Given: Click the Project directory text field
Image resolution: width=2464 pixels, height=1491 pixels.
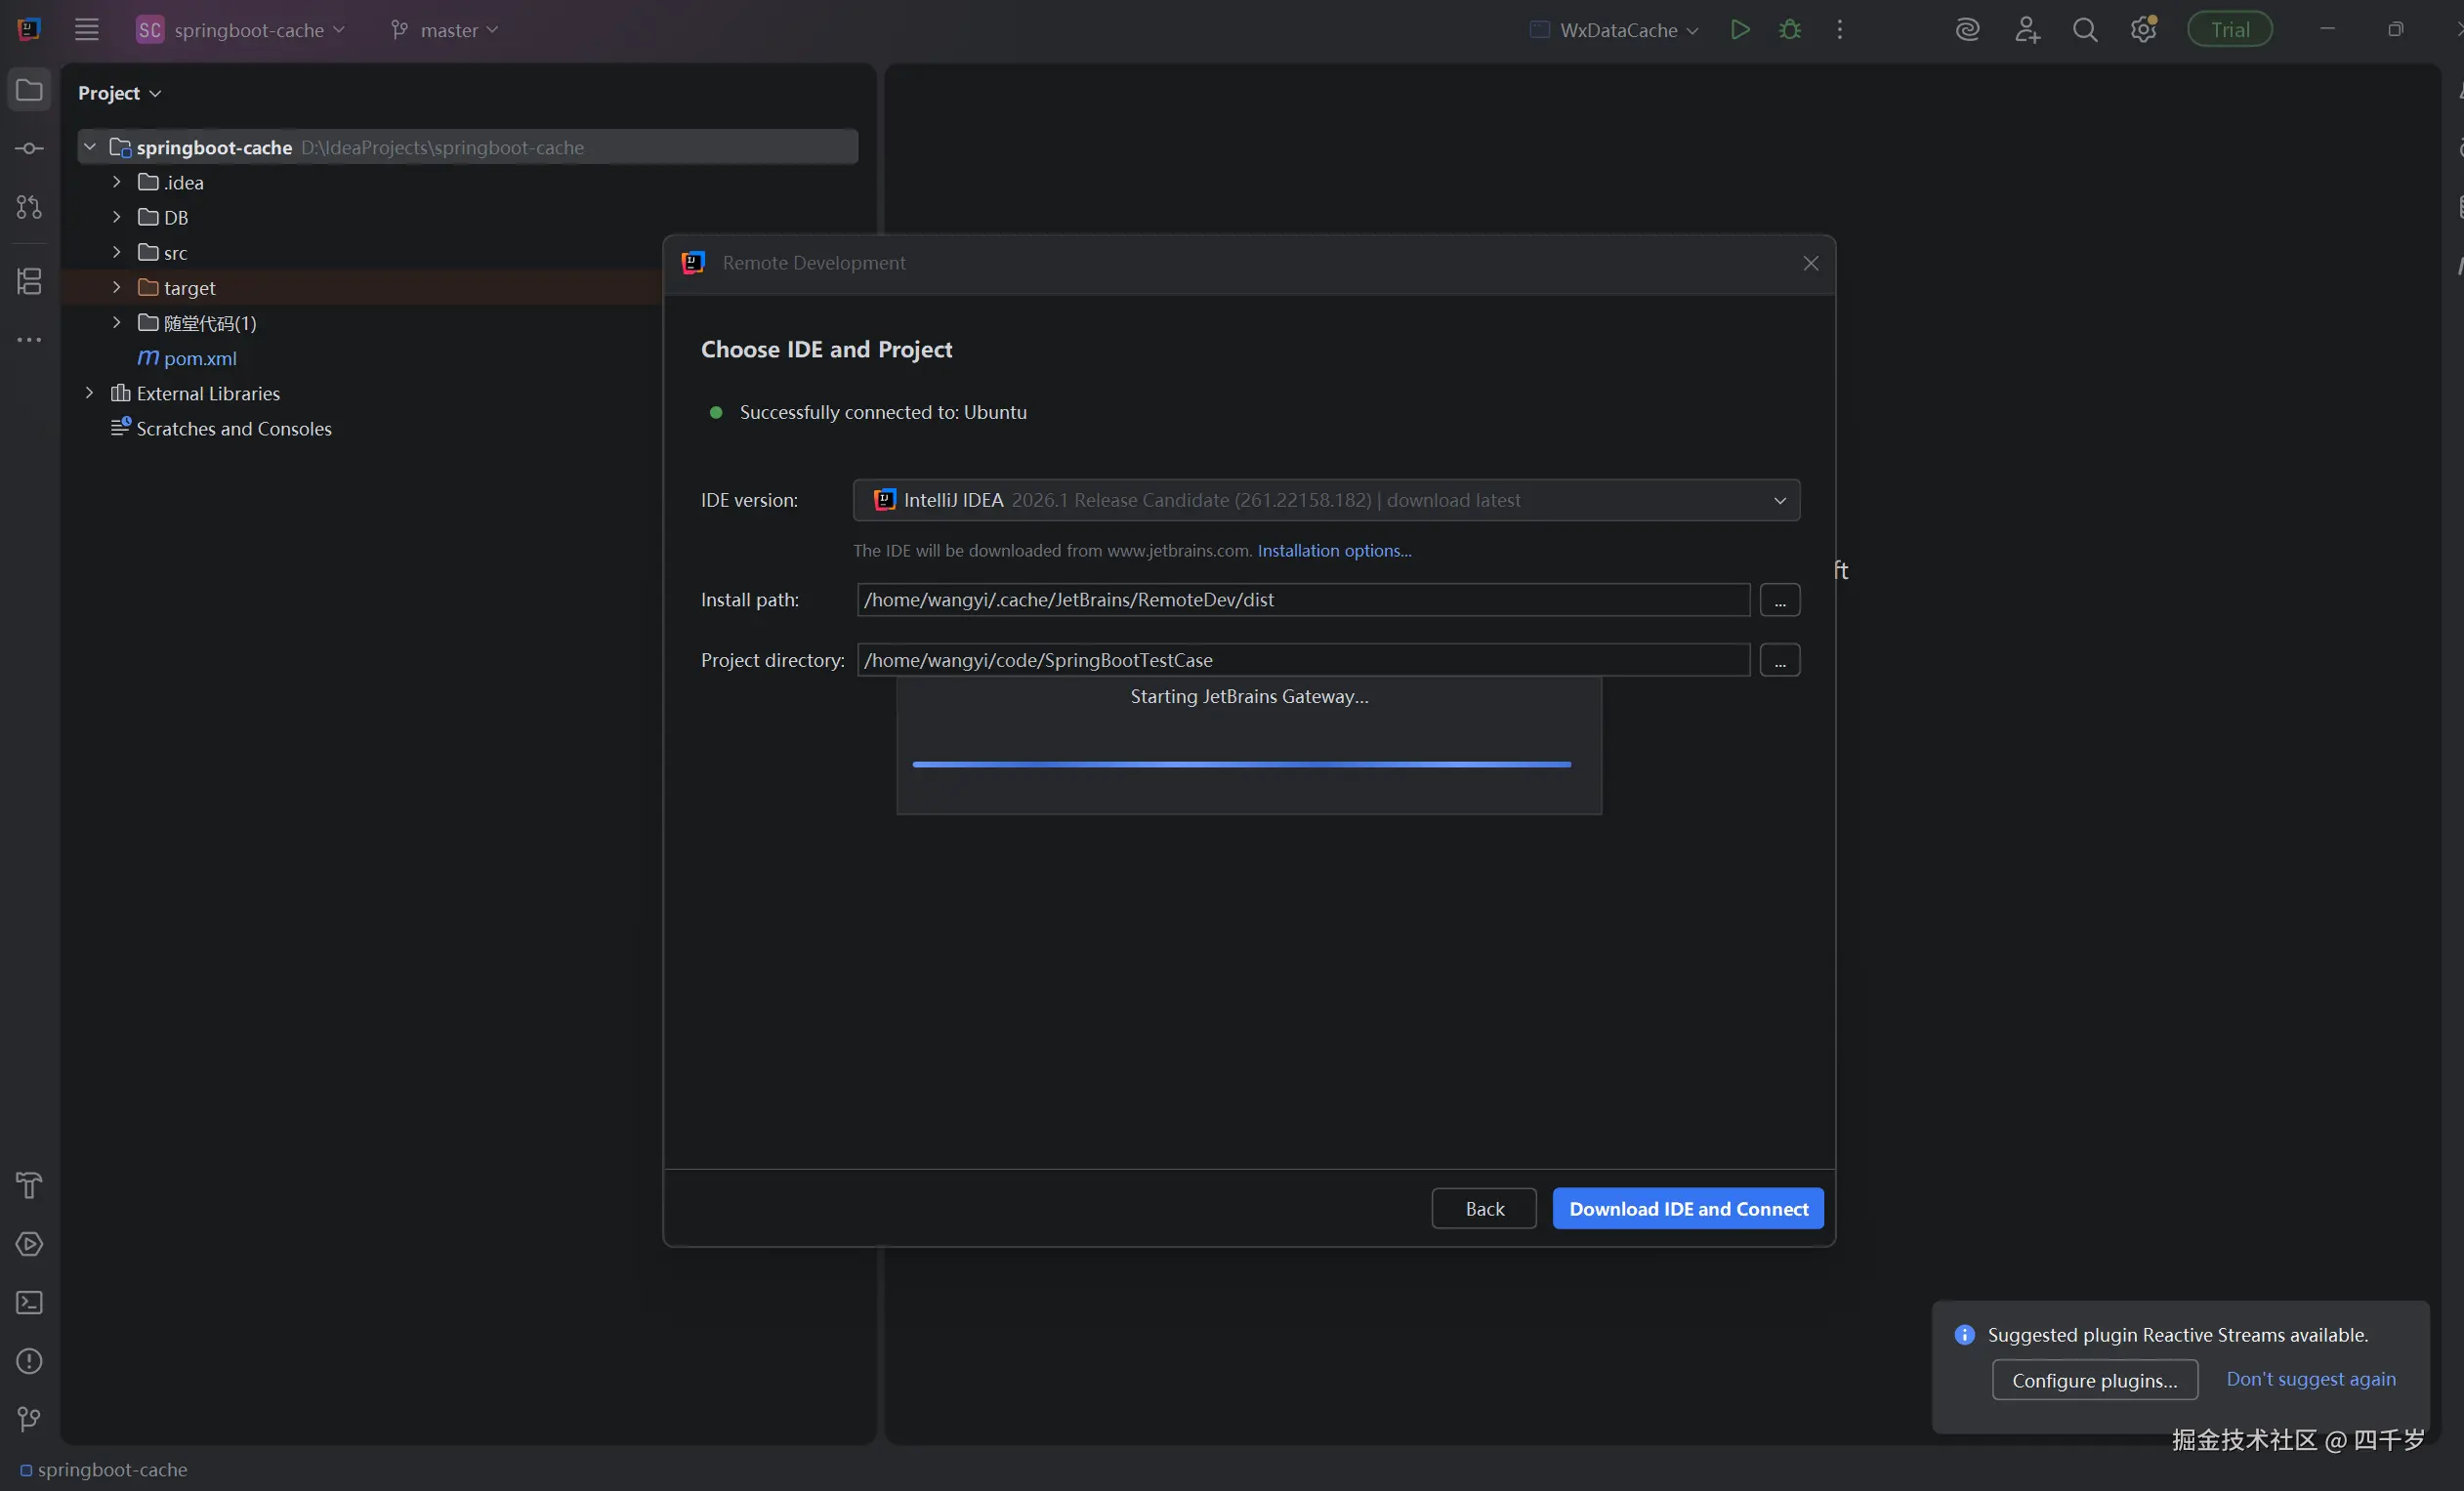Looking at the screenshot, I should coord(1302,660).
